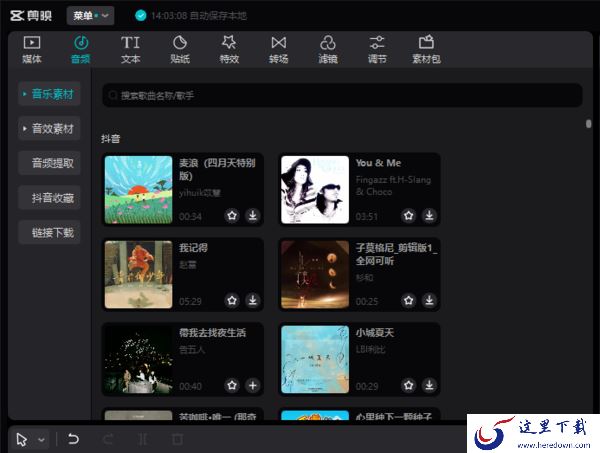
Task: Click the 抖音 section heading
Action: (x=111, y=139)
